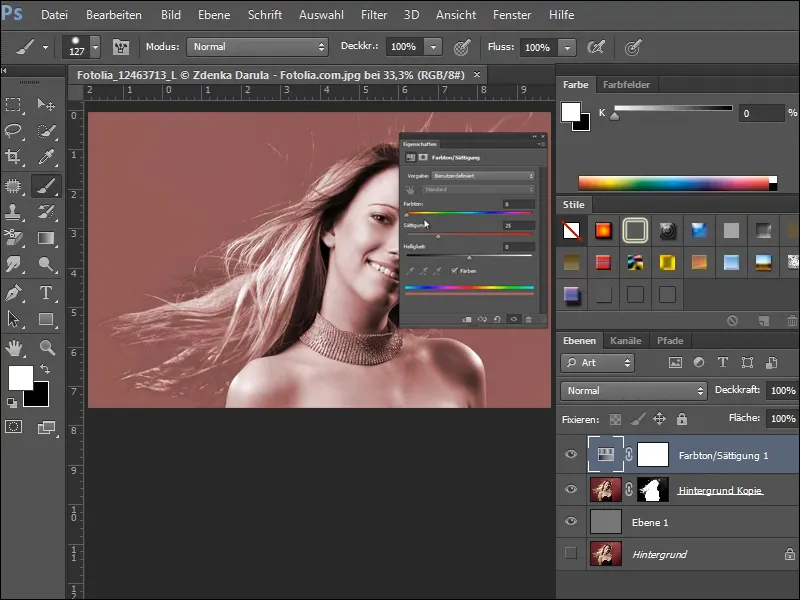Select the Lasso tool
Image resolution: width=800 pixels, height=600 pixels.
tap(13, 131)
